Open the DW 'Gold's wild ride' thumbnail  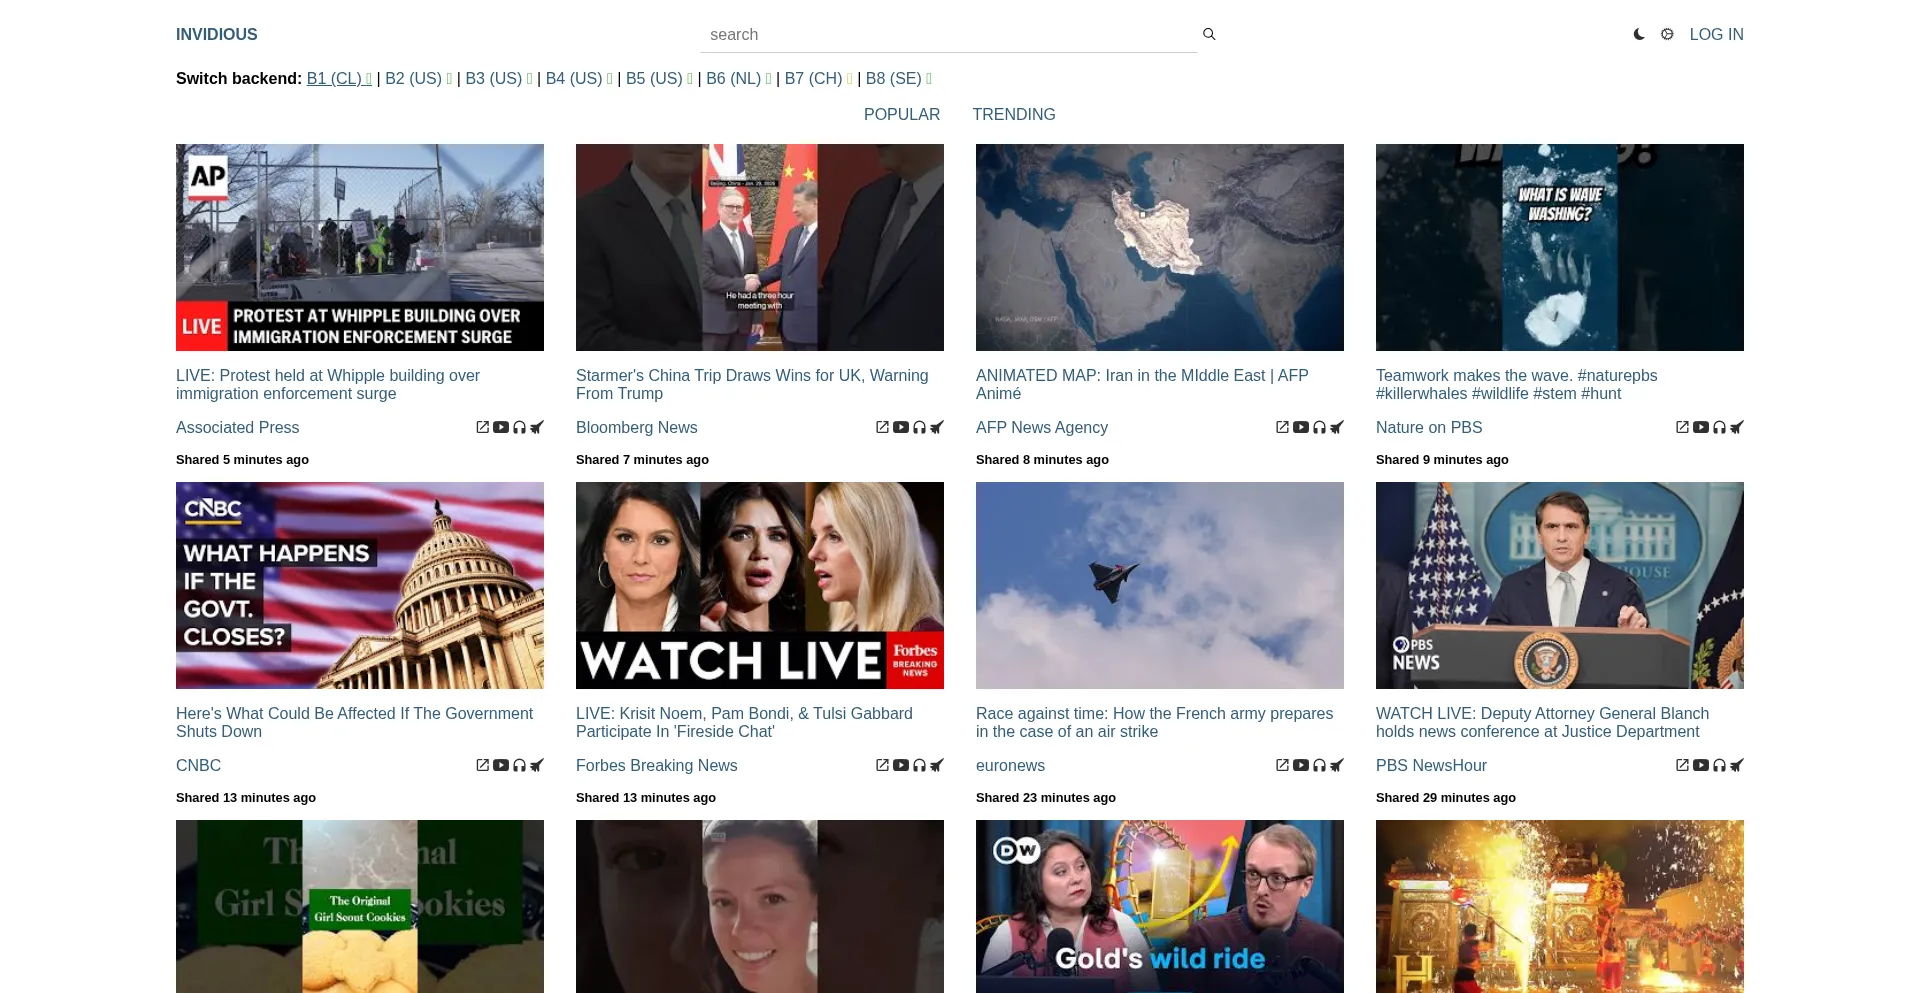click(x=1160, y=906)
